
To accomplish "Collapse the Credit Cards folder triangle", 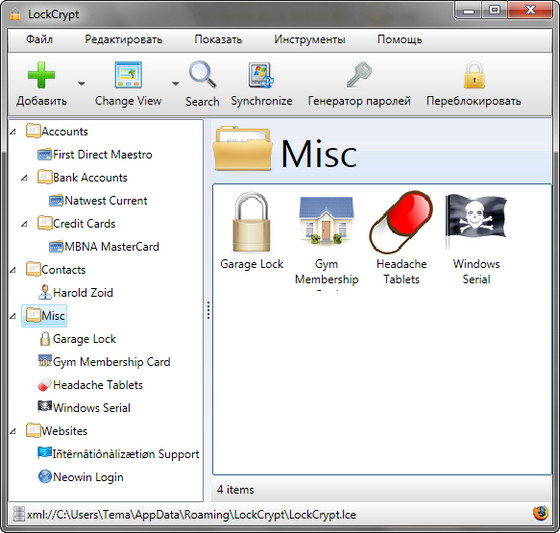I will 24,224.
